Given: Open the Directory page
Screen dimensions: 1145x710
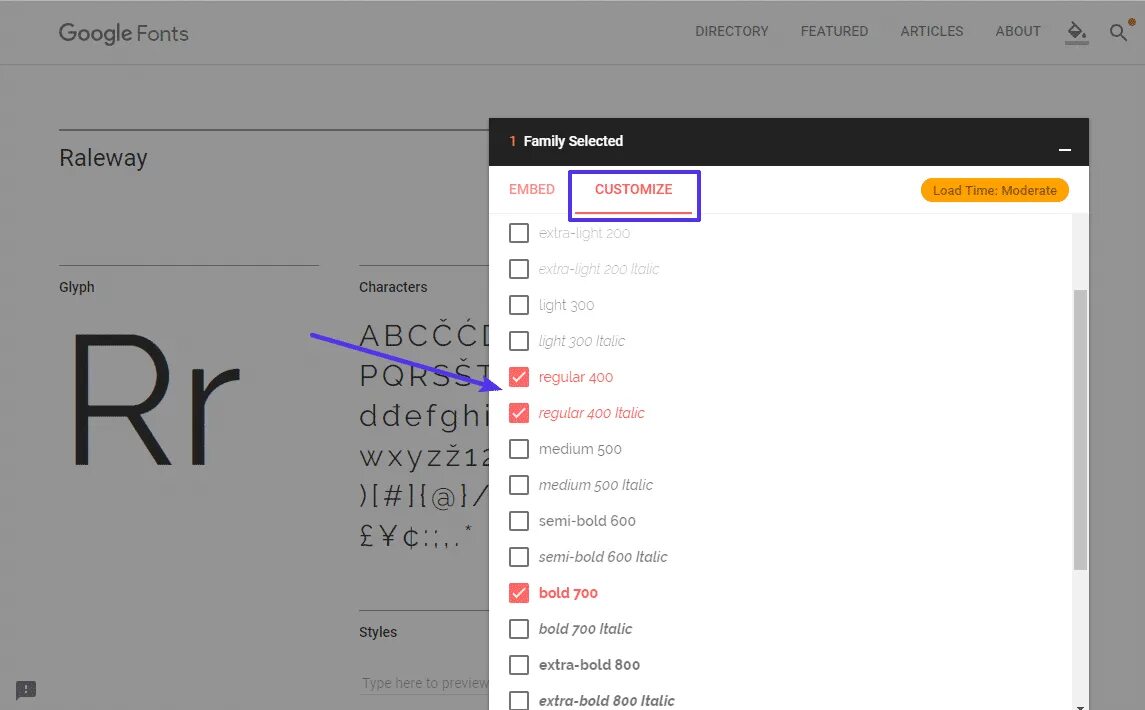Looking at the screenshot, I should tap(732, 31).
